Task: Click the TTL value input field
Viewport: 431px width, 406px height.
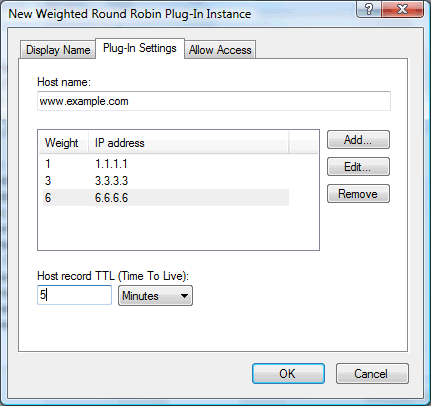Action: (74, 295)
